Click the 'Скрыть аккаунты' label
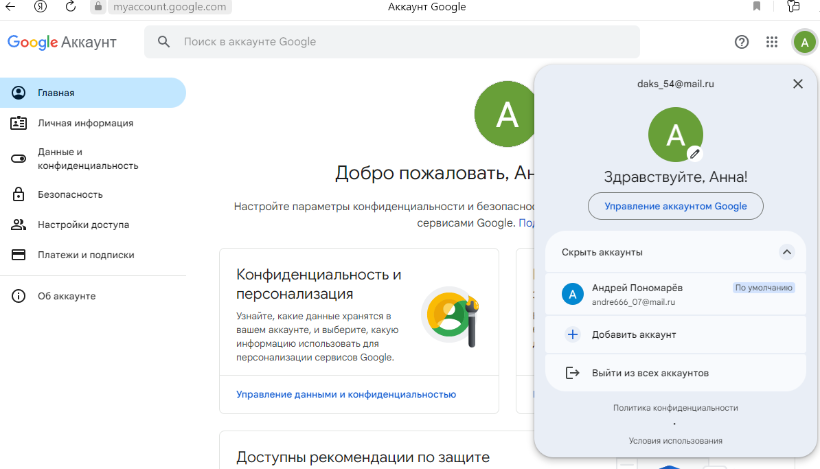This screenshot has width=820, height=469. pyautogui.click(x=601, y=252)
